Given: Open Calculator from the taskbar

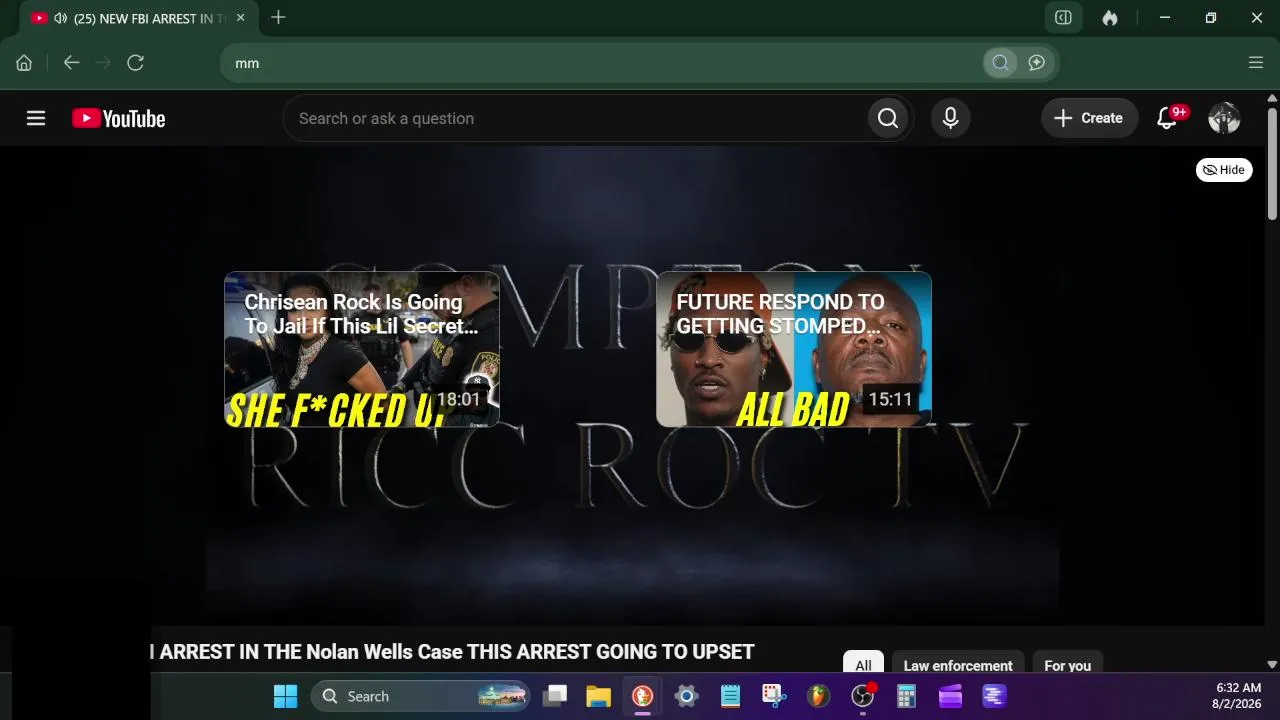Looking at the screenshot, I should (x=906, y=696).
